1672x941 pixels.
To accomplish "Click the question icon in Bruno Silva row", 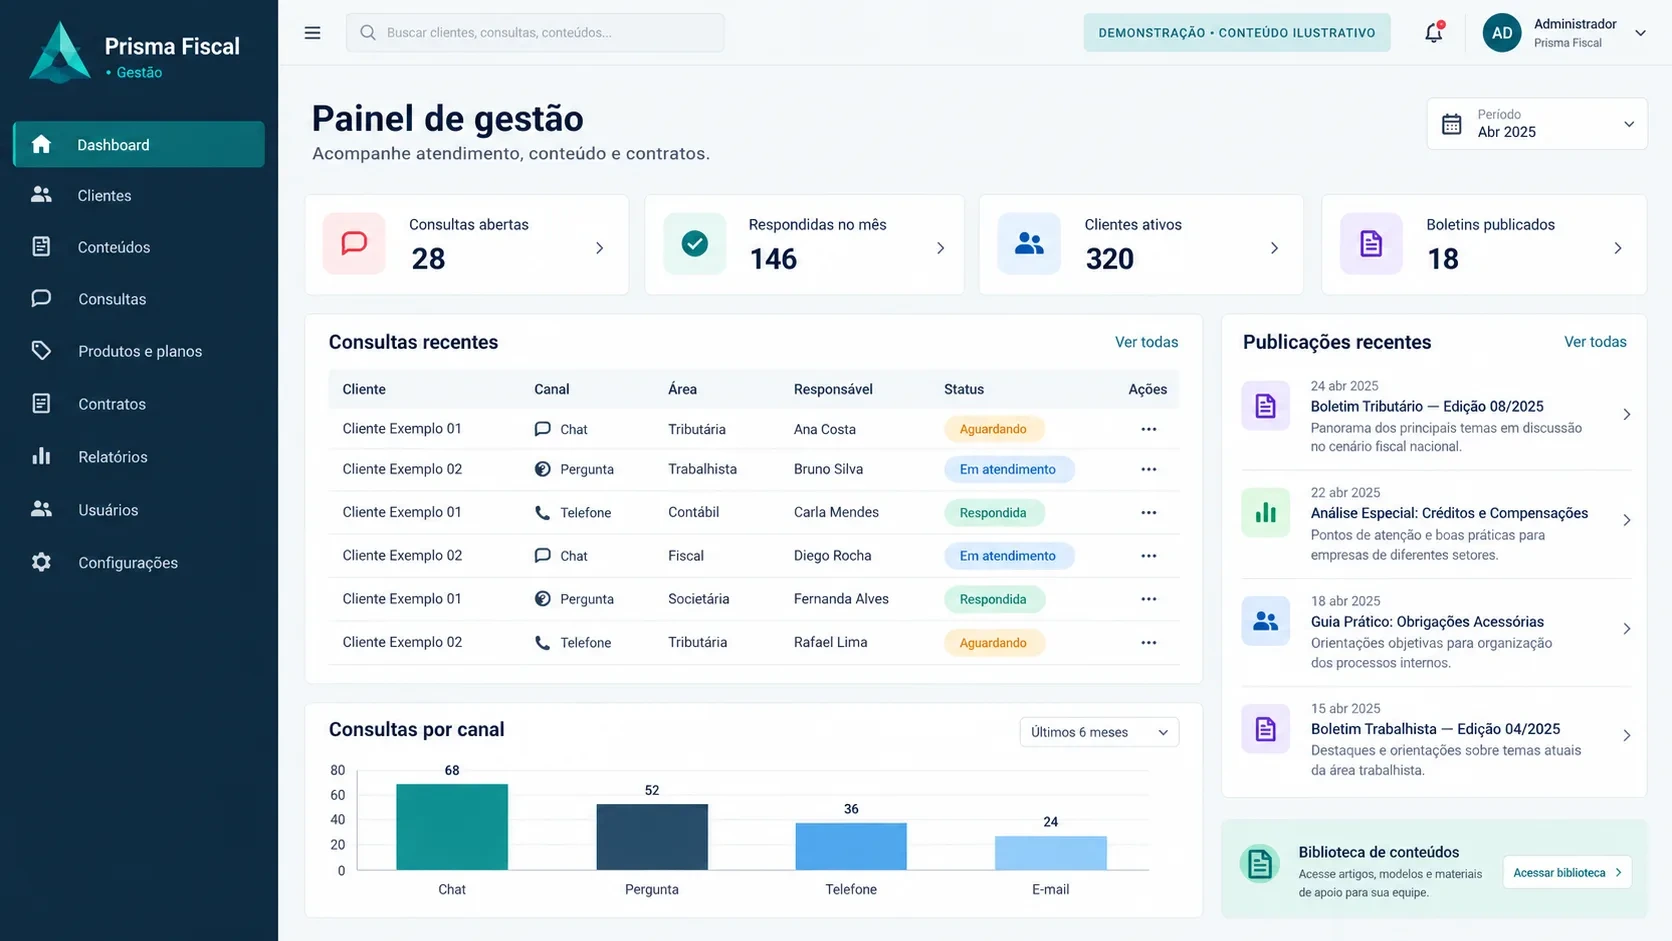I will point(542,469).
